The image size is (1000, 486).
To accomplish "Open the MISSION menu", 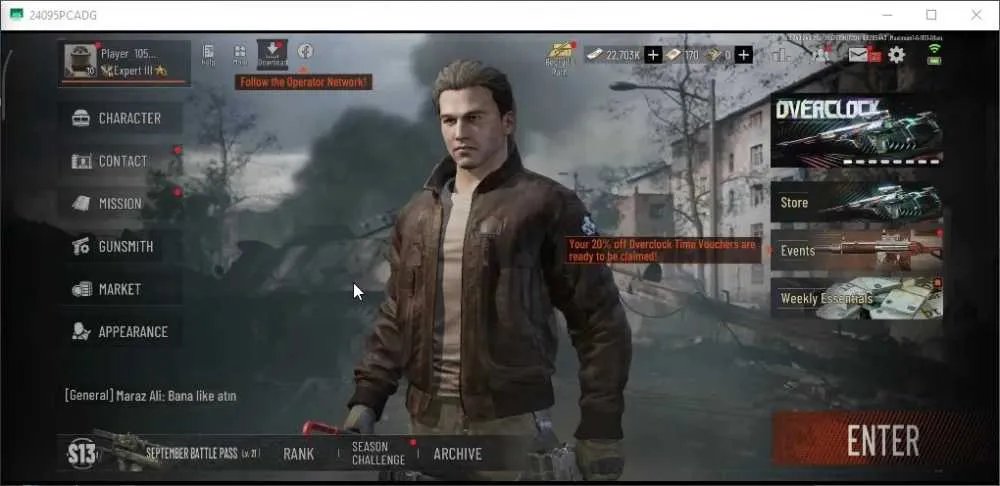I will point(121,203).
